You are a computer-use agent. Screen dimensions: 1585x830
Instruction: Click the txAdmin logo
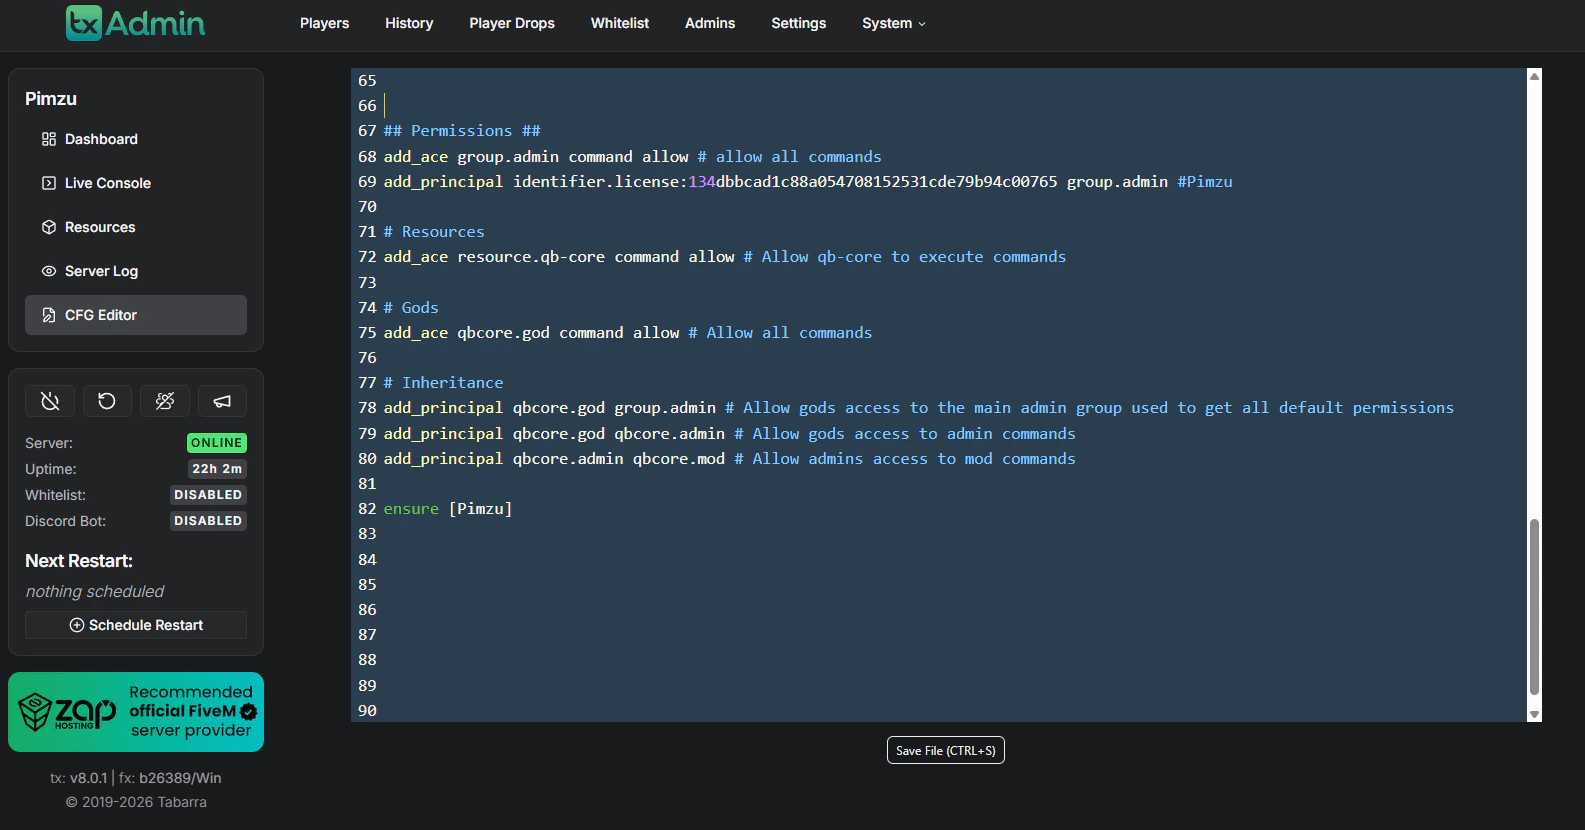[135, 23]
